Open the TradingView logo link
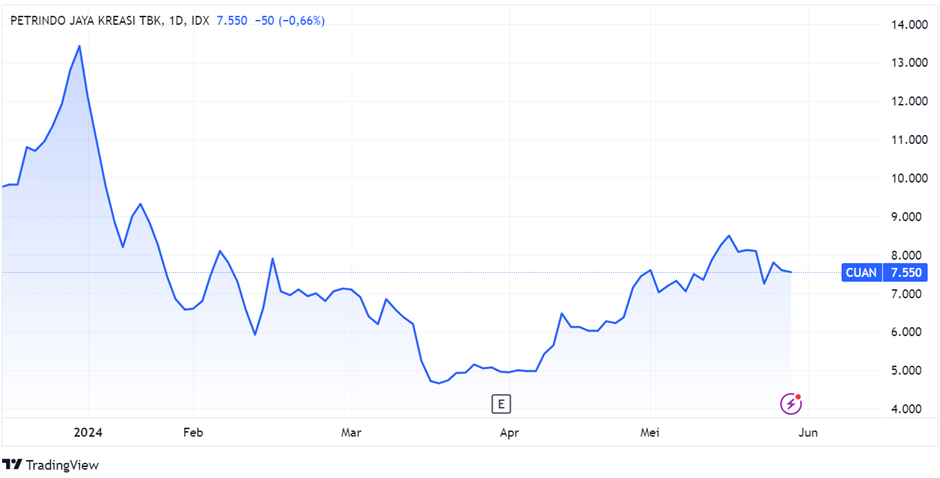 50,465
